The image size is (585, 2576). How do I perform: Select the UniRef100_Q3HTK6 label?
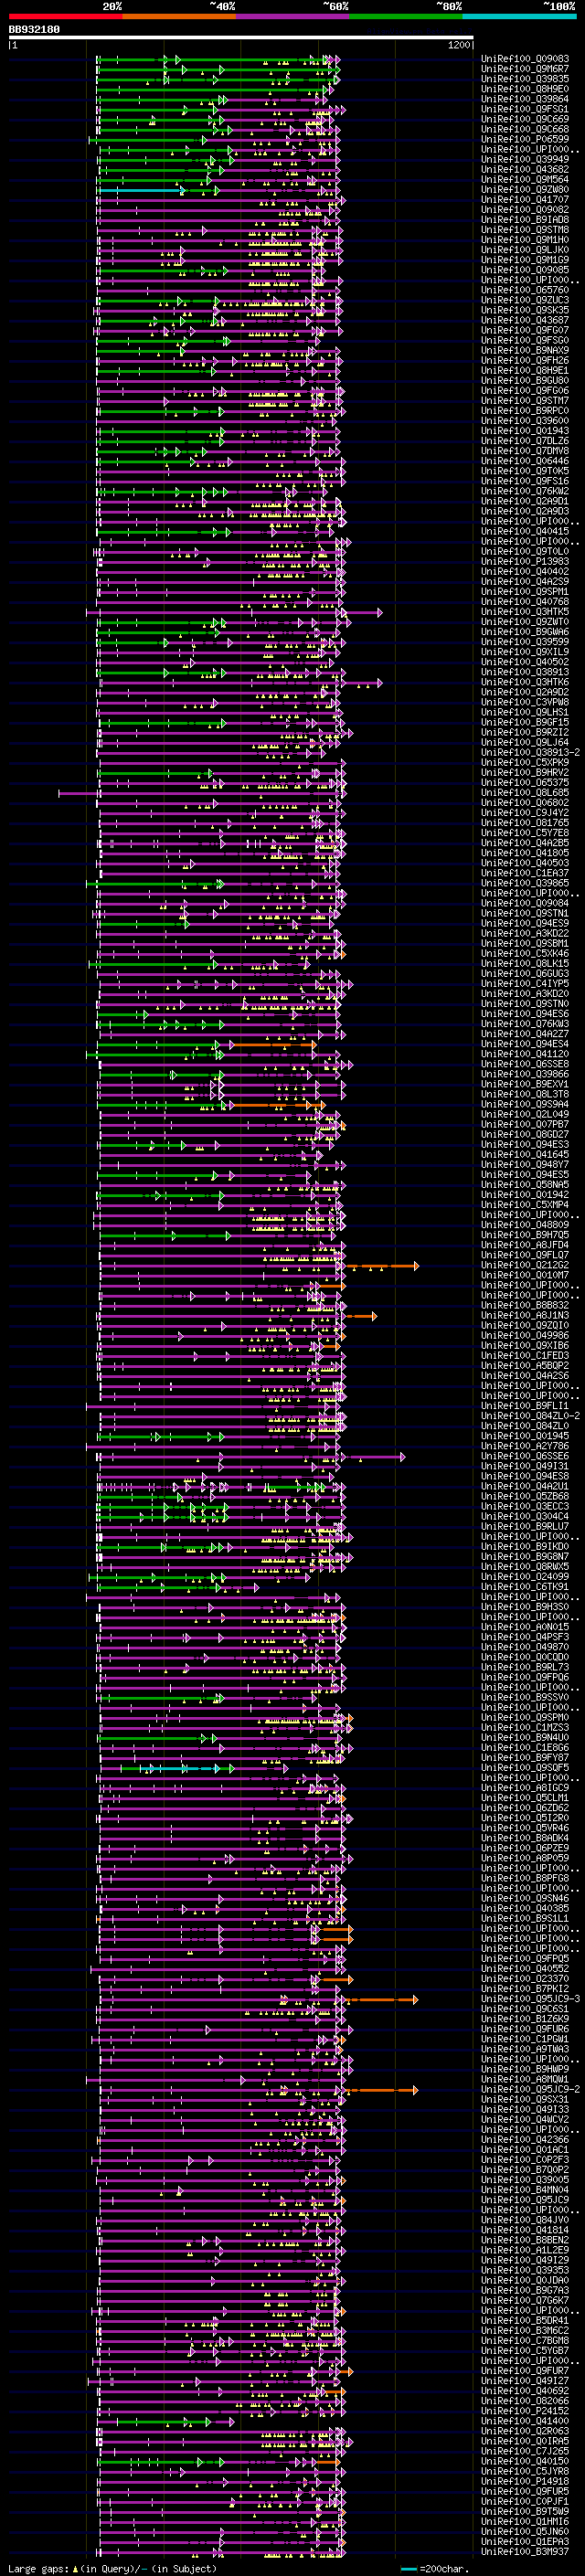coord(525,683)
